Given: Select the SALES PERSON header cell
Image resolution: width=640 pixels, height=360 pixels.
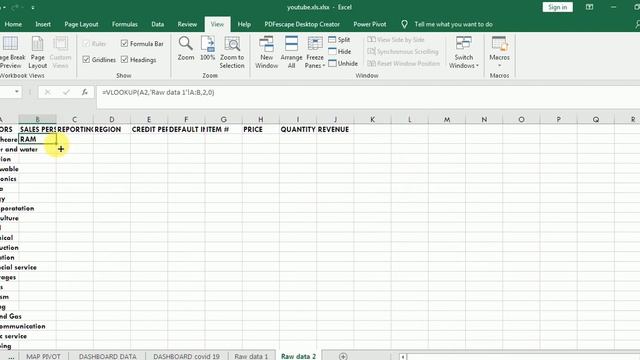Looking at the screenshot, I should click(x=37, y=129).
